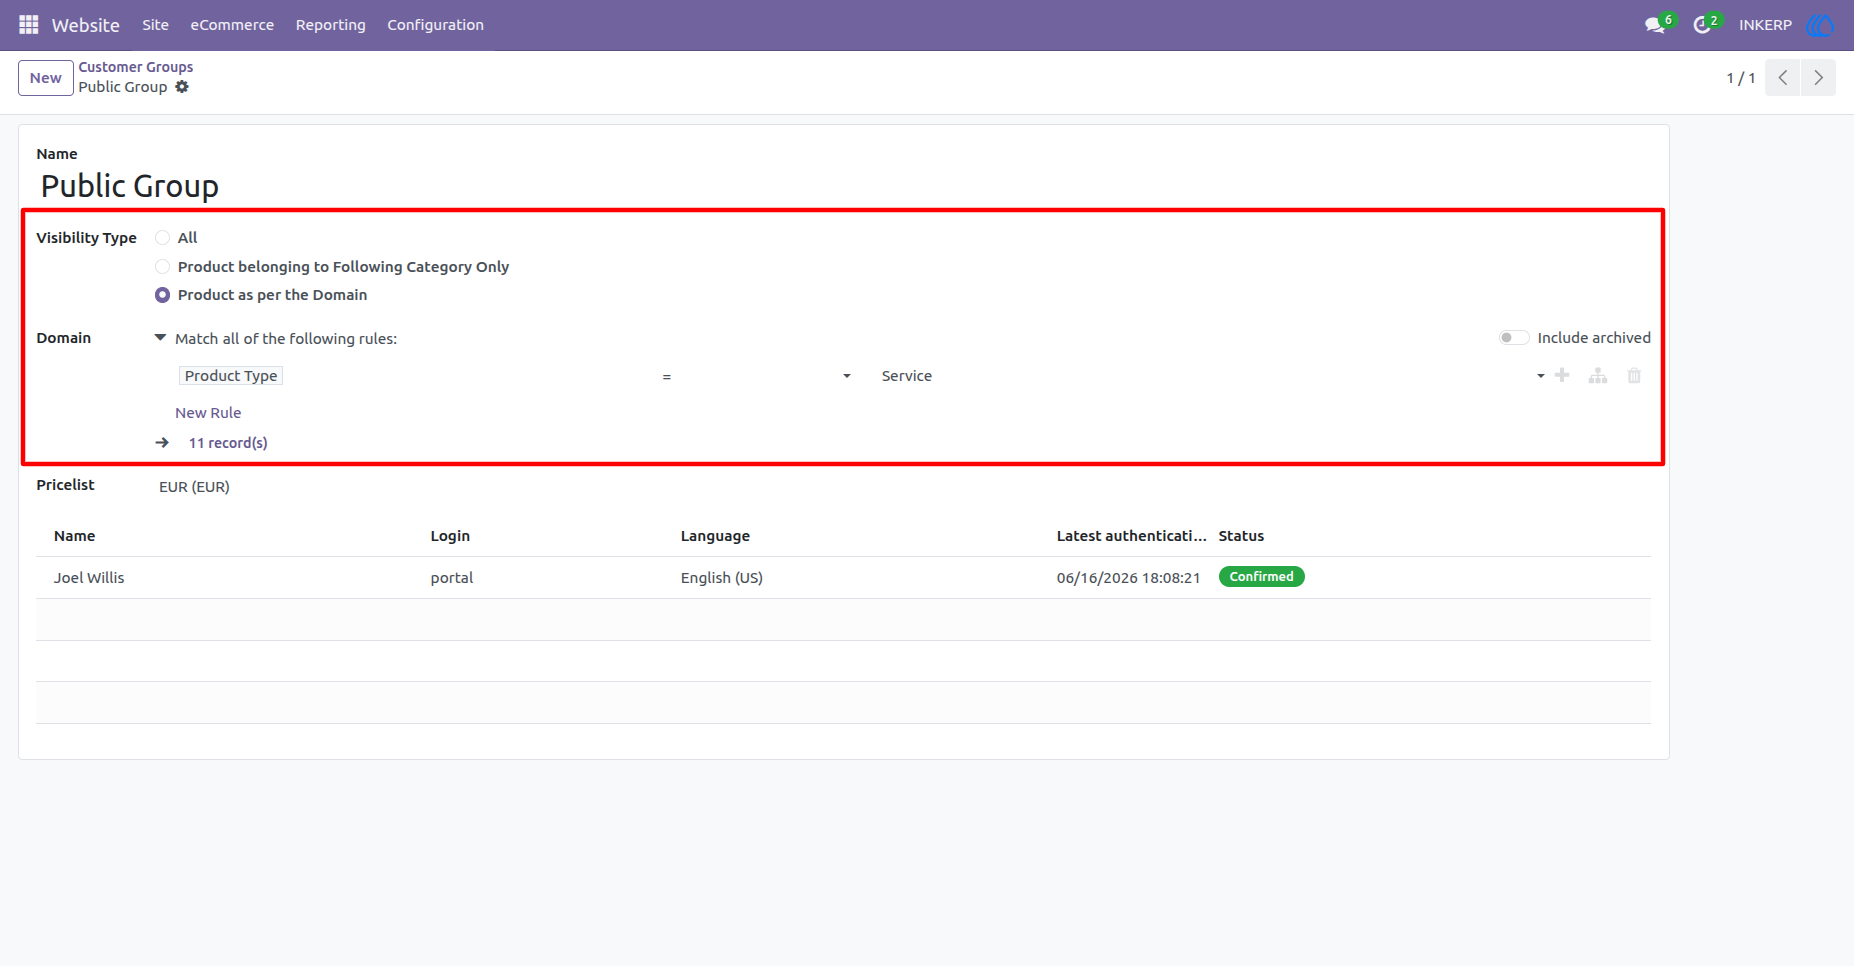Select Product as per the Domain option

click(x=162, y=295)
